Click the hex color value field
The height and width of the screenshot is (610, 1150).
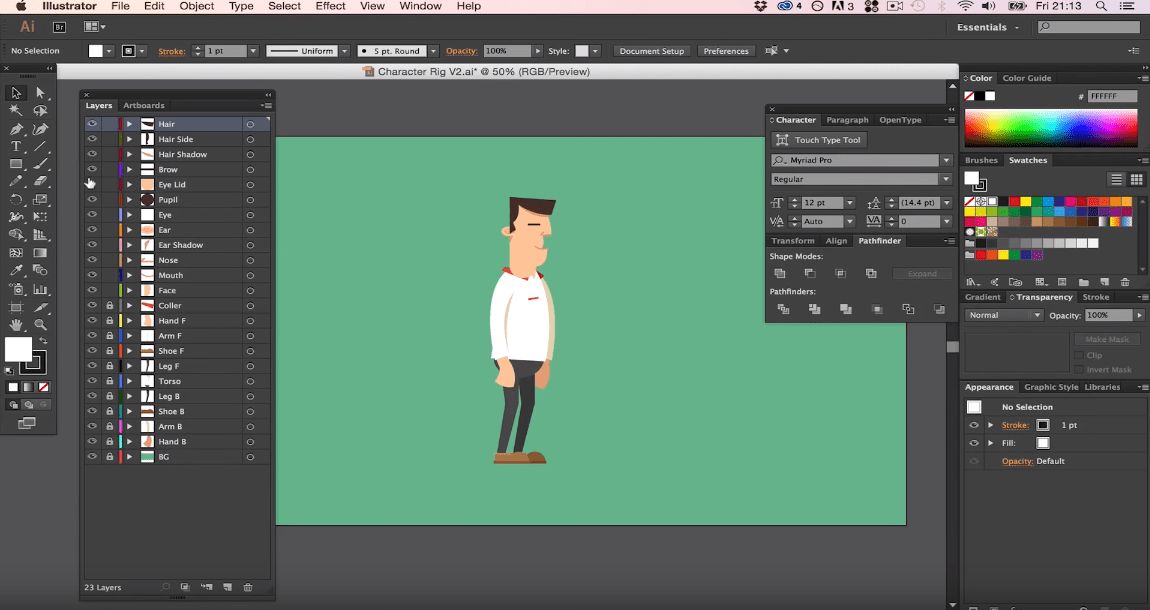coord(1113,96)
